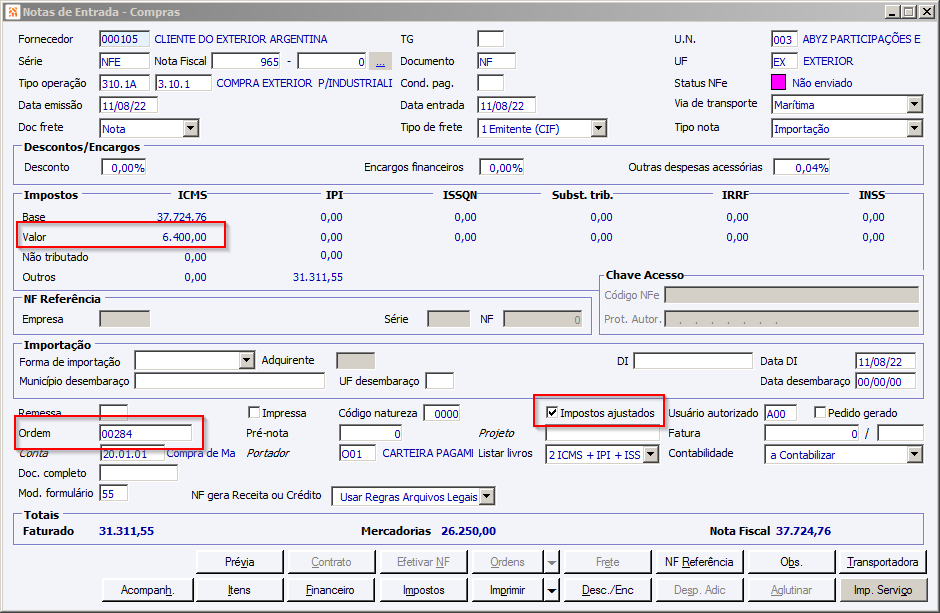This screenshot has width=940, height=613.
Task: Click the Ordem field 00284
Action: click(146, 433)
